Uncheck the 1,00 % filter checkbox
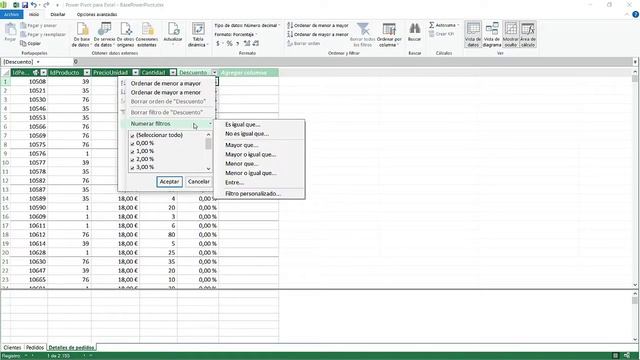This screenshot has height=360, width=640. [133, 151]
